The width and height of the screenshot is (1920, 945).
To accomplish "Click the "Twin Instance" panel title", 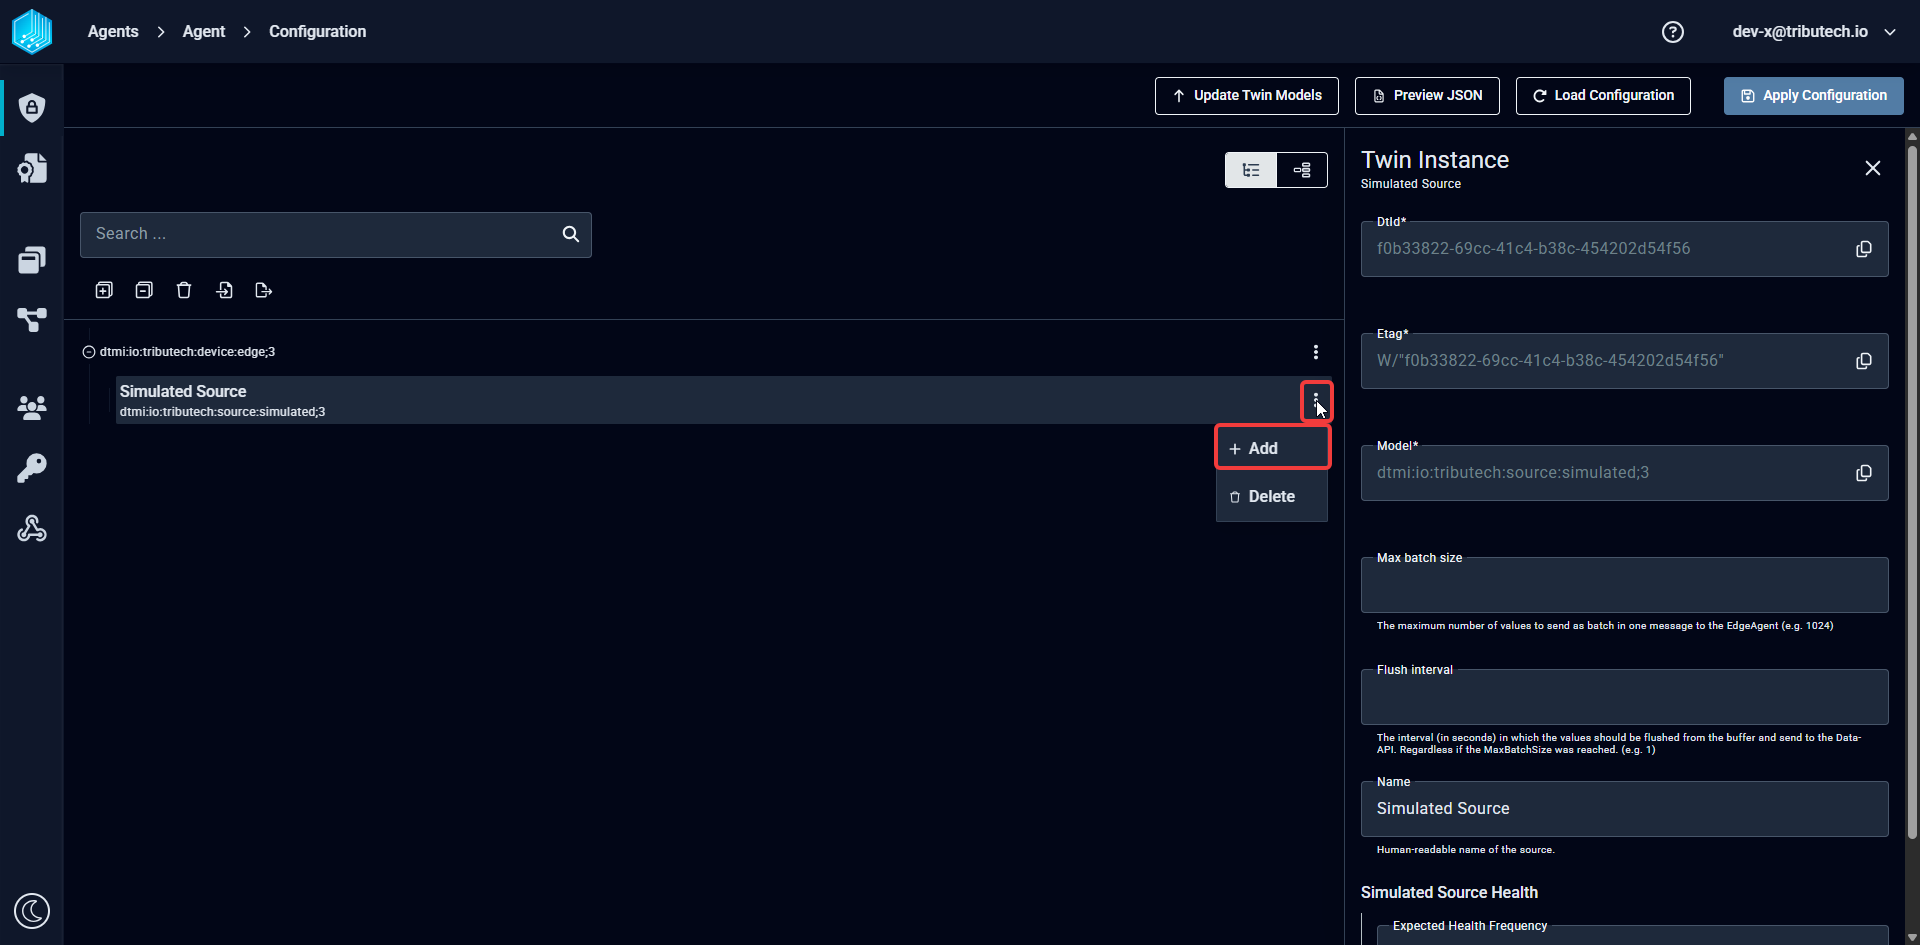I will pos(1435,160).
